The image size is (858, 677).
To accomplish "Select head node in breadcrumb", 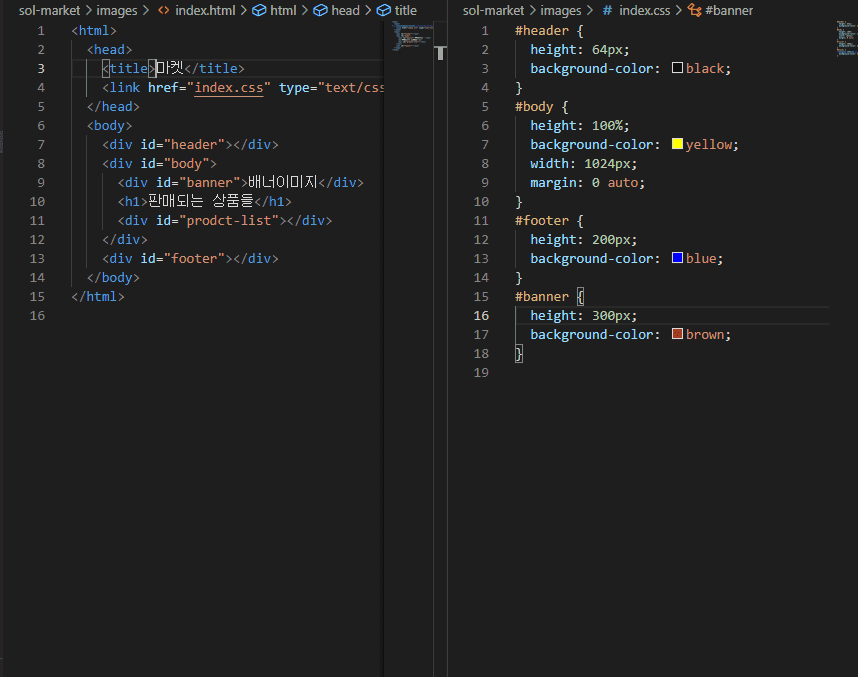I will click(x=345, y=10).
